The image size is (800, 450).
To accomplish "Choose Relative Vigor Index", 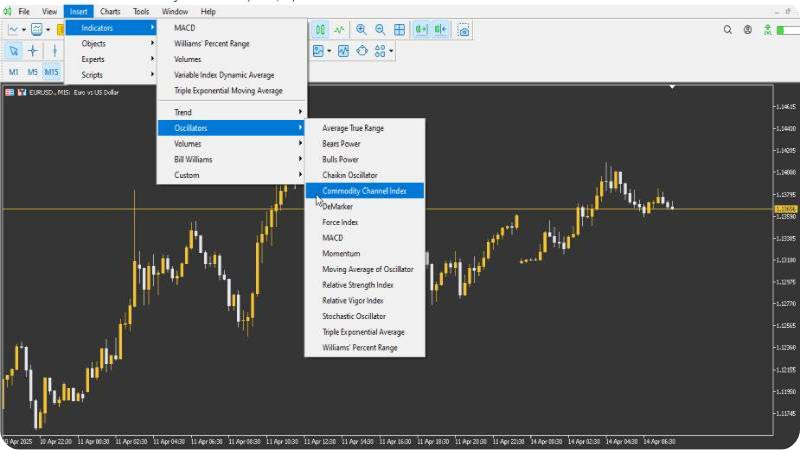I will 365,301.
